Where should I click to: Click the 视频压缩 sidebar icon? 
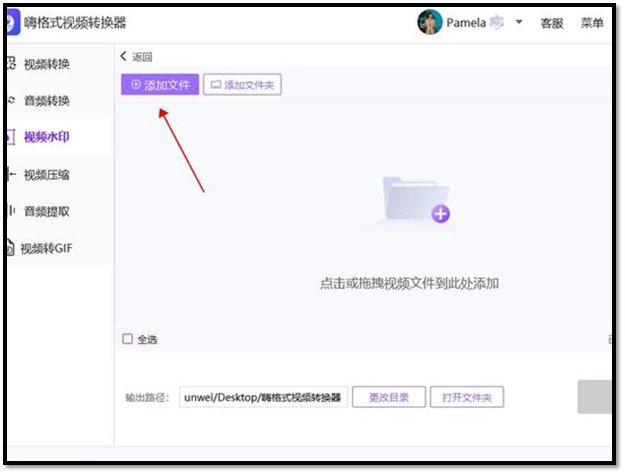(12, 174)
